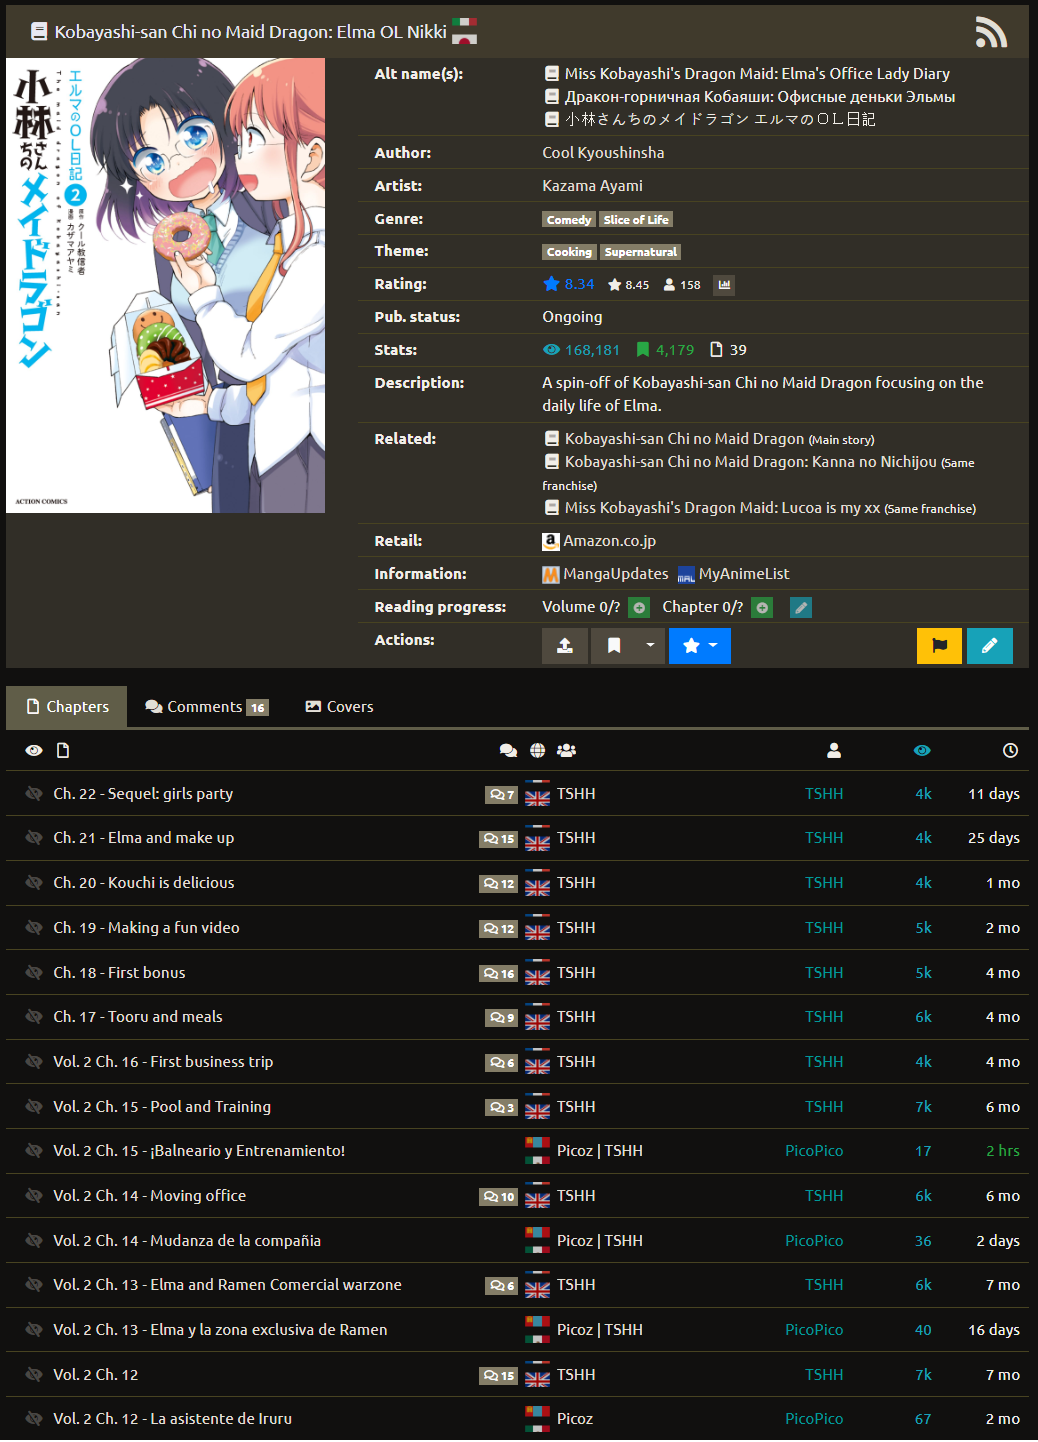Click the teal edit pencil action button
The width and height of the screenshot is (1038, 1442).
[990, 646]
